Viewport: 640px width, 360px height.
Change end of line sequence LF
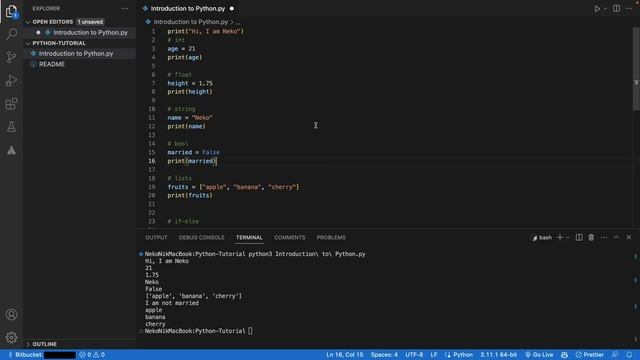tap(434, 355)
